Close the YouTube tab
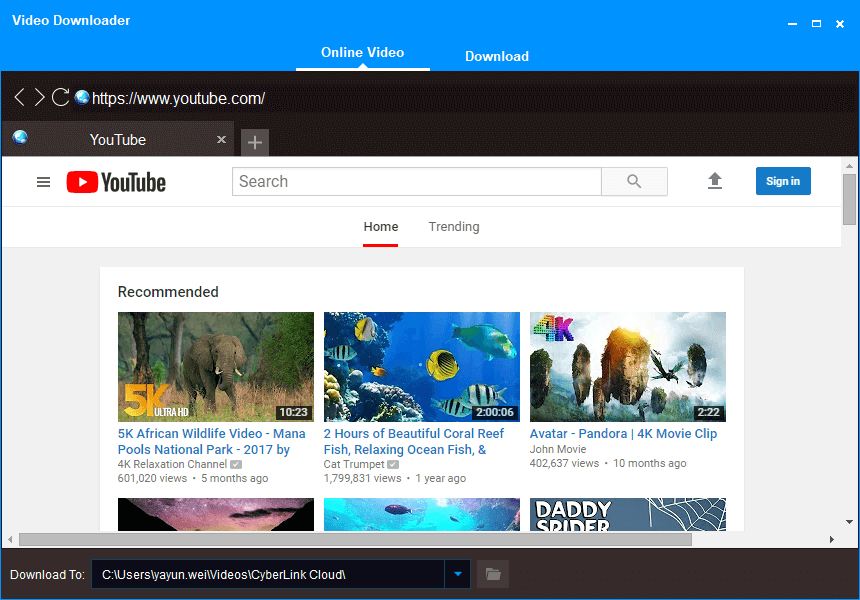Screen dimensions: 860x600 pos(221,140)
